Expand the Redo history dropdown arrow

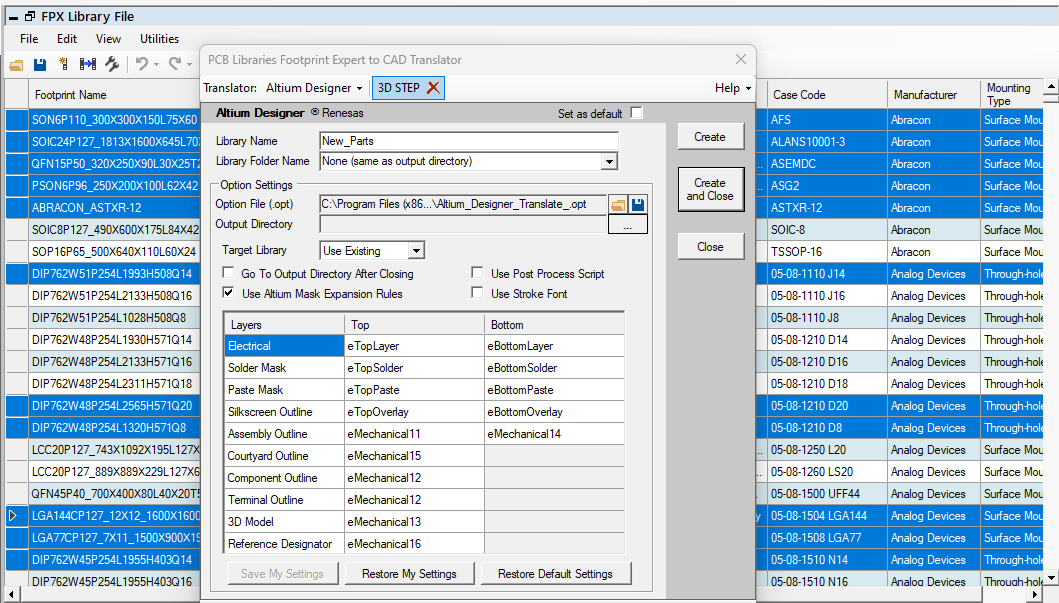(x=190, y=65)
